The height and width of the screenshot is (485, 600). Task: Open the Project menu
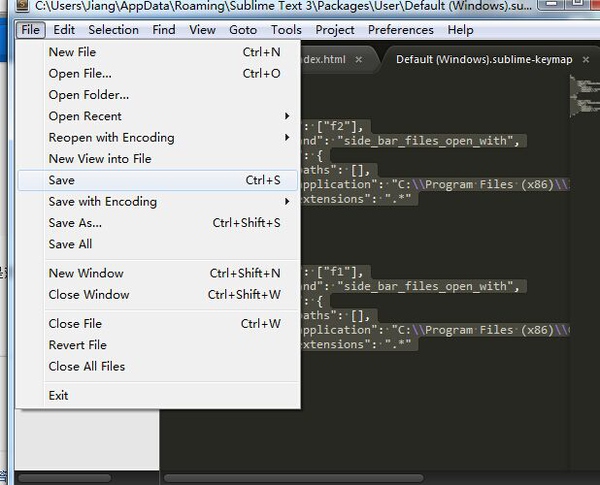(x=335, y=30)
